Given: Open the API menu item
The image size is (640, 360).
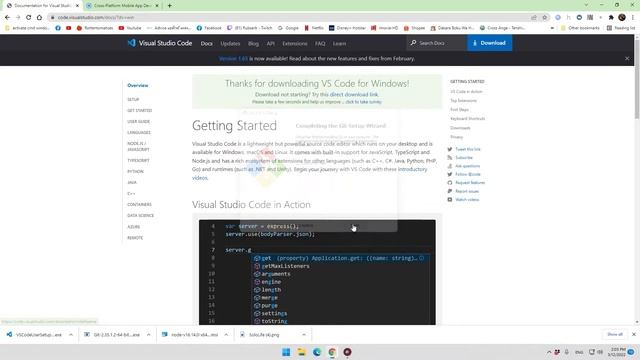Looking at the screenshot, I should point(270,43).
